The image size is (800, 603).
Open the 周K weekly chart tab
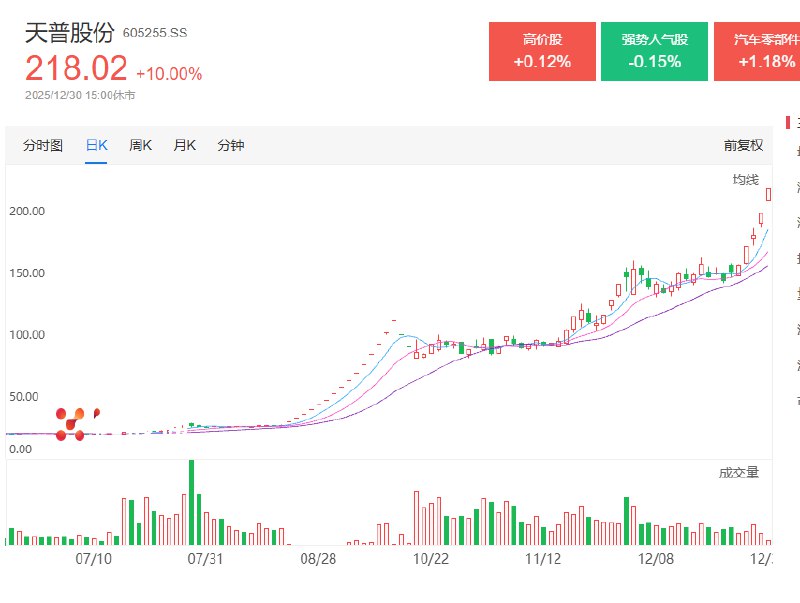[x=140, y=145]
